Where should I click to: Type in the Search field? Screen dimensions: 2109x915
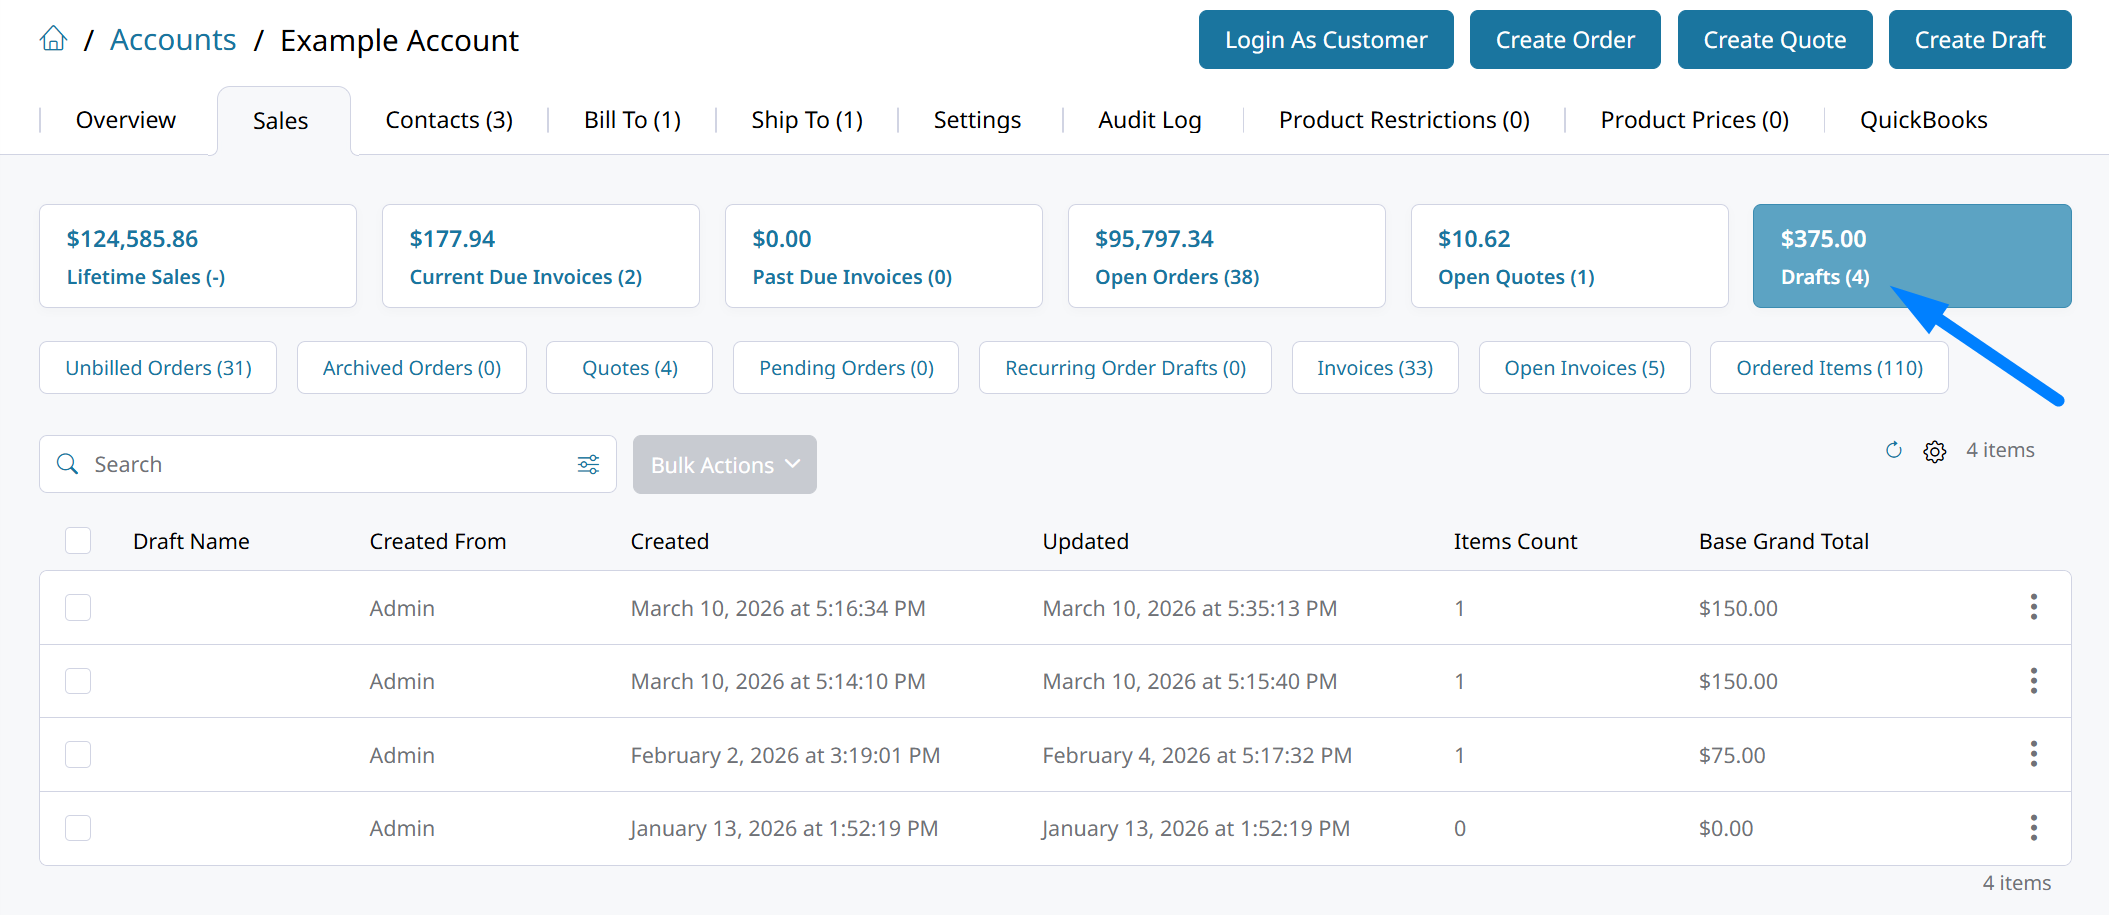[x=320, y=464]
